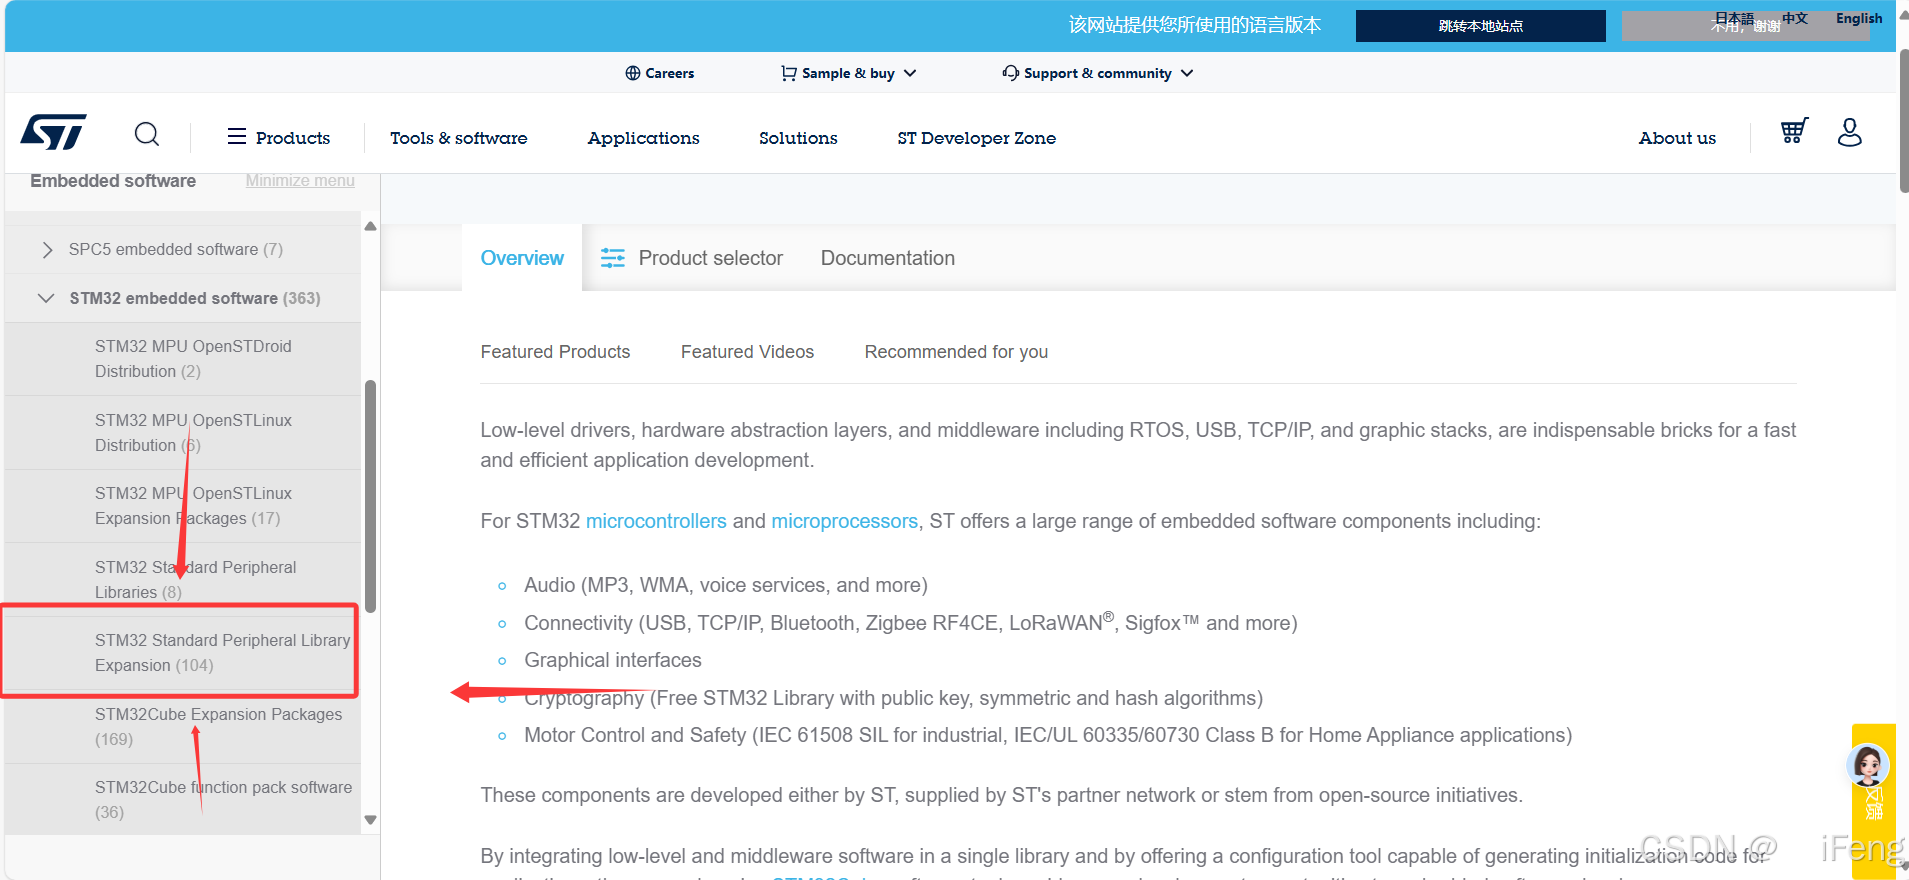Open STM32Cube Expansion Packages

183,727
